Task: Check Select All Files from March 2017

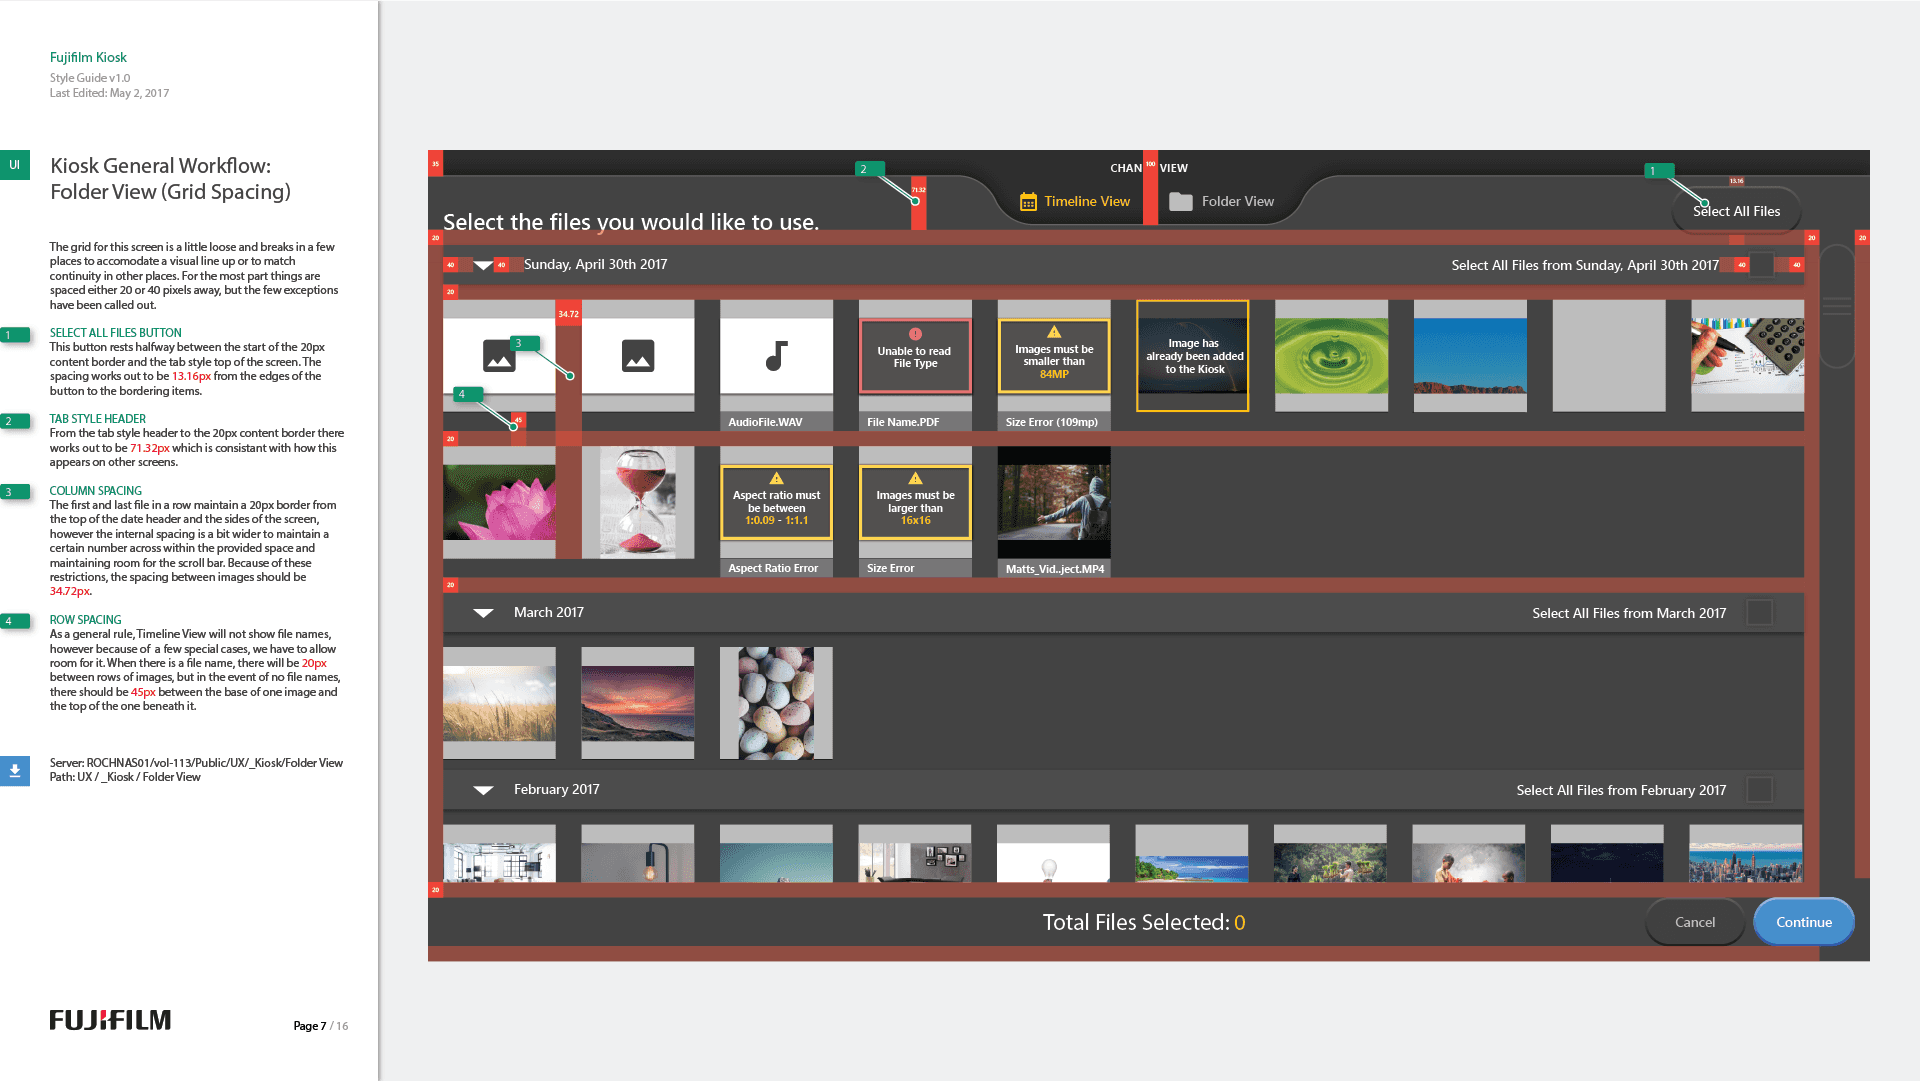Action: 1759,613
